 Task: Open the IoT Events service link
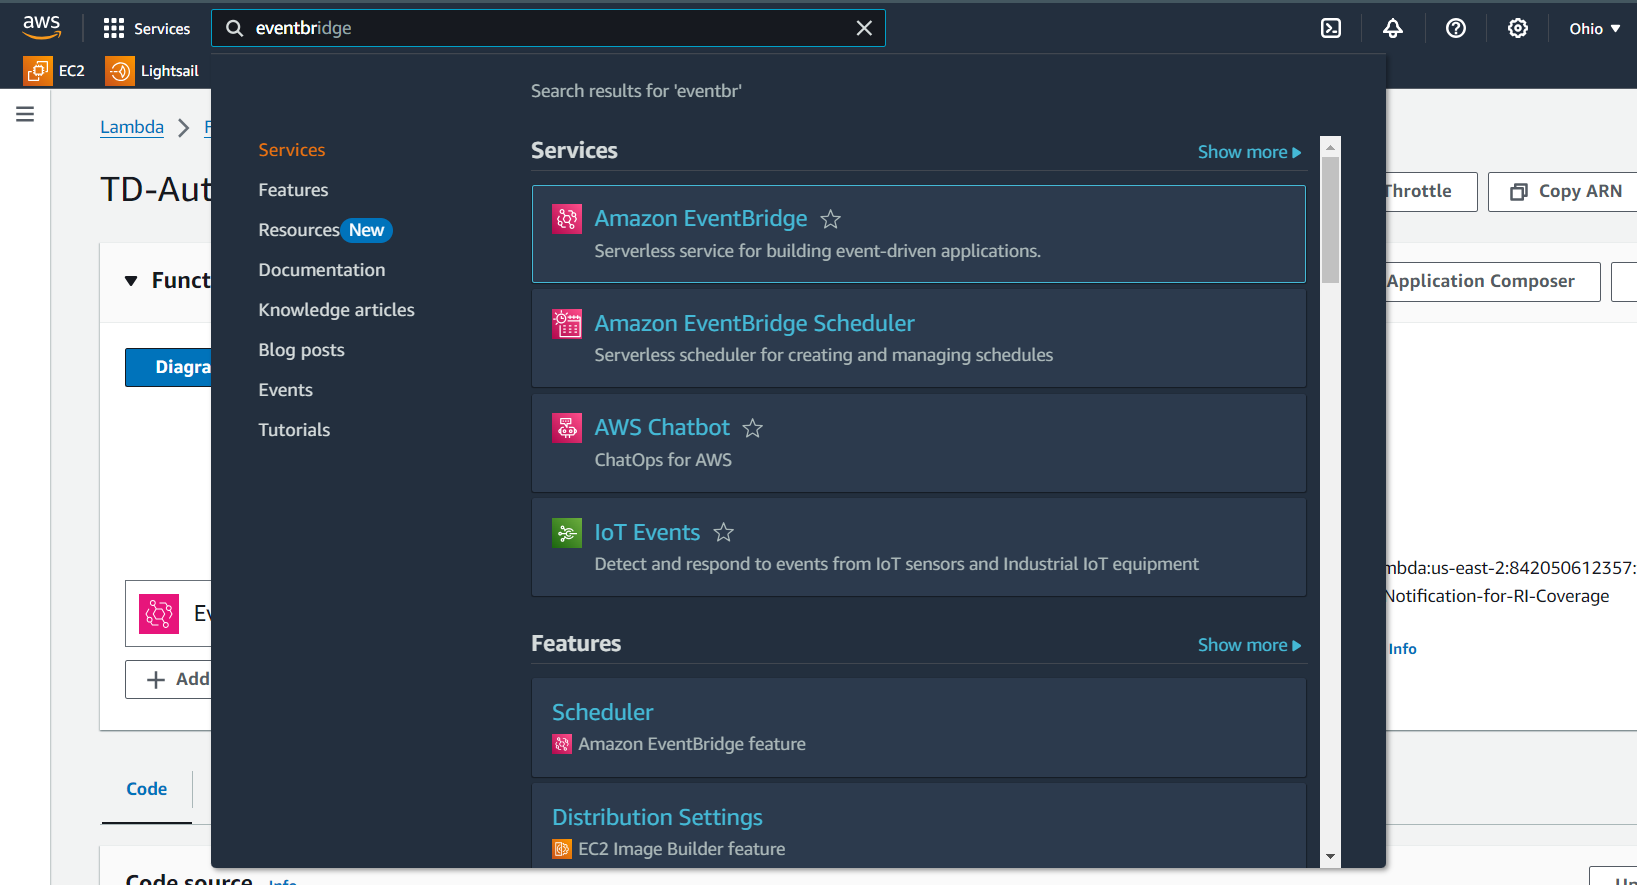(647, 532)
